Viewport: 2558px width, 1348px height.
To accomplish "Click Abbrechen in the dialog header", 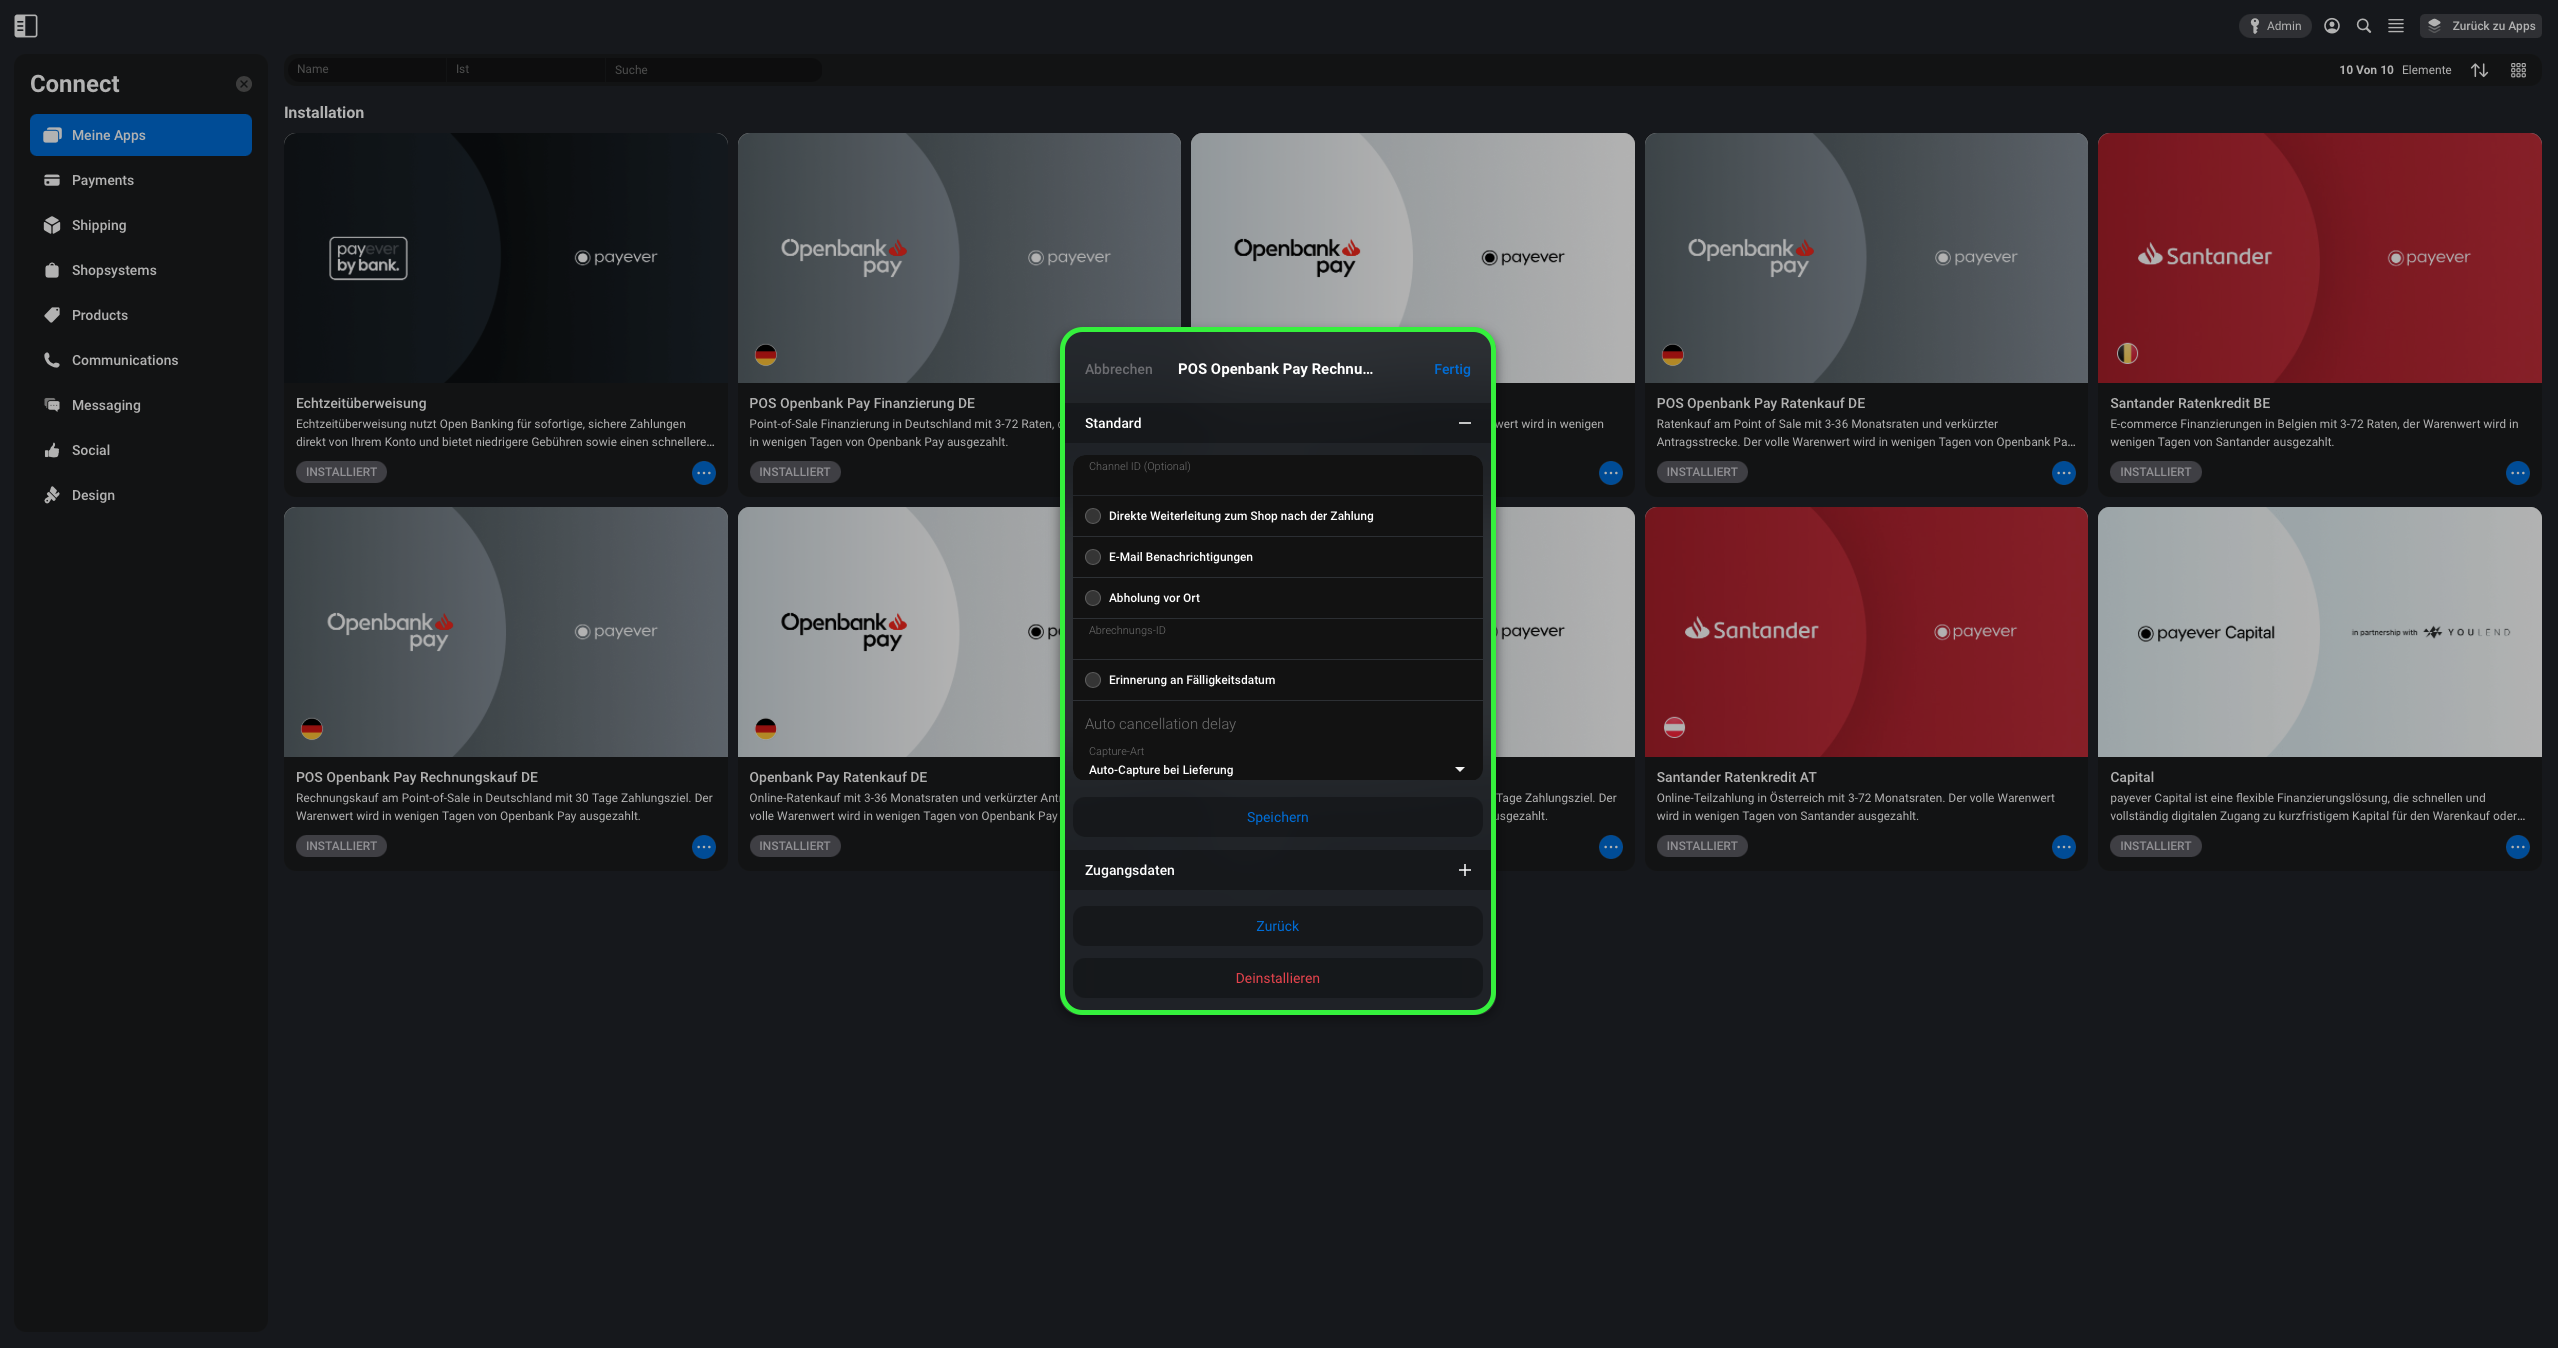I will (1119, 369).
